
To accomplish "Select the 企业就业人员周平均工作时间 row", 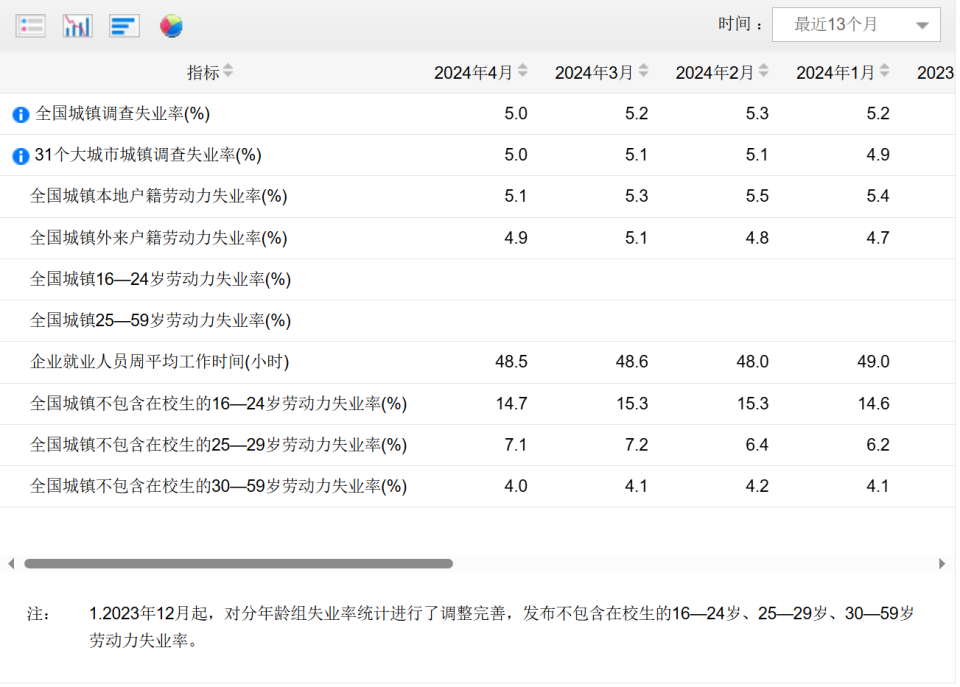I will 478,362.
